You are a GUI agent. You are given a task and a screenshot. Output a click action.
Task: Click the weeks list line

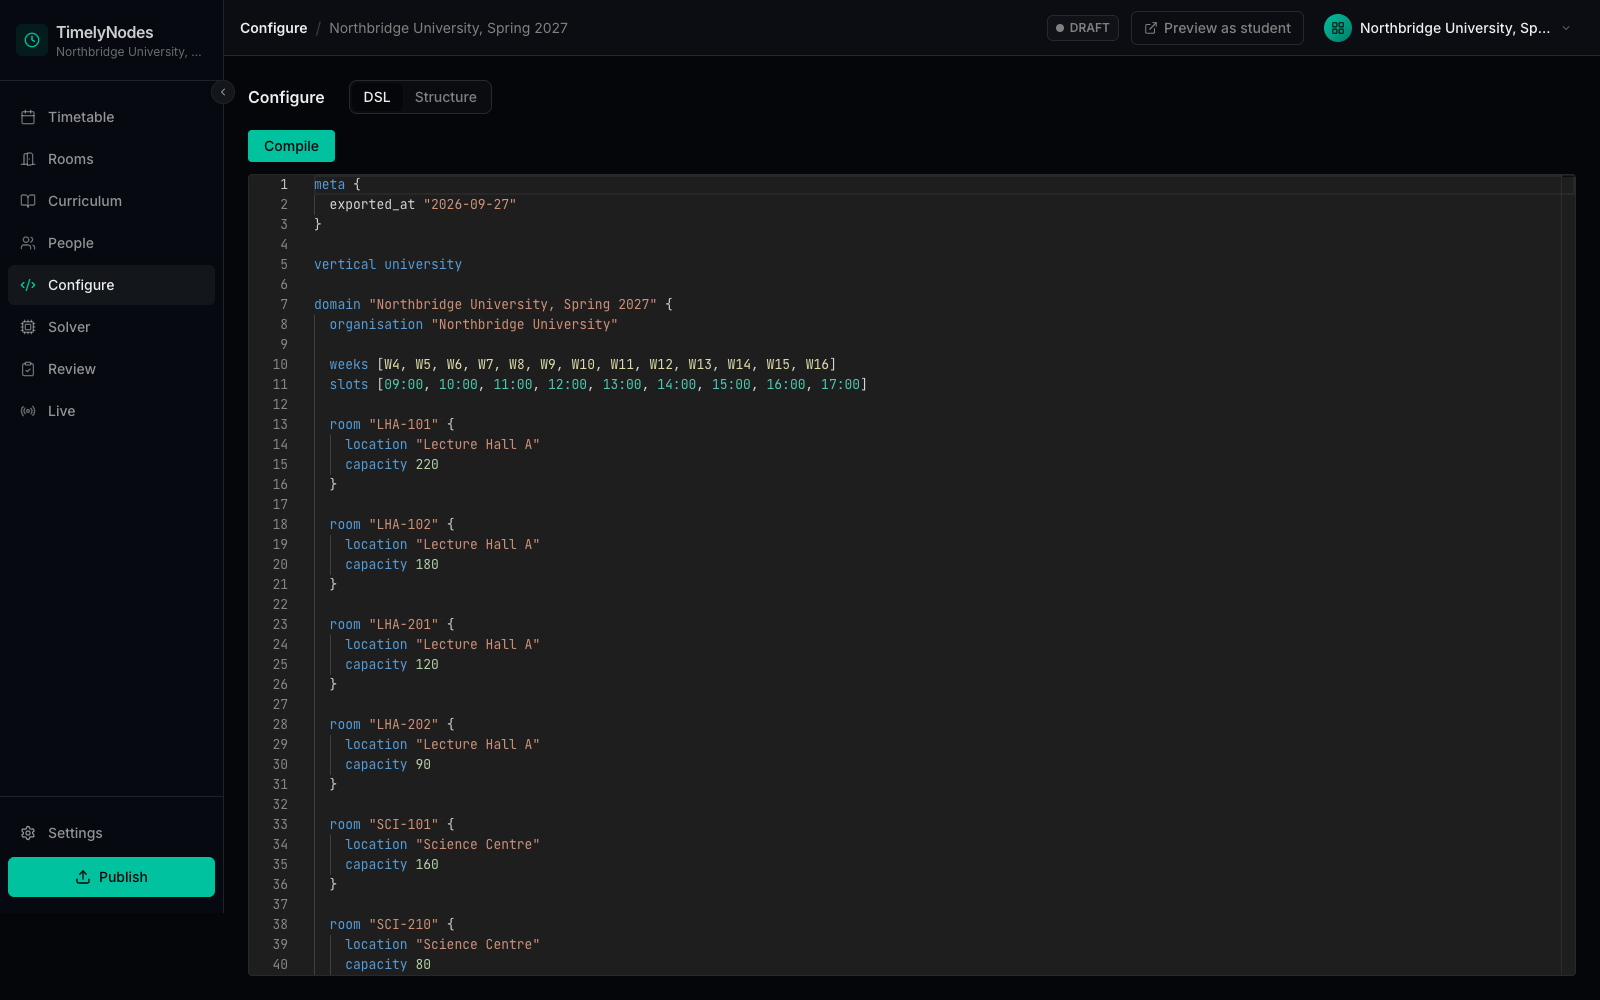(583, 364)
